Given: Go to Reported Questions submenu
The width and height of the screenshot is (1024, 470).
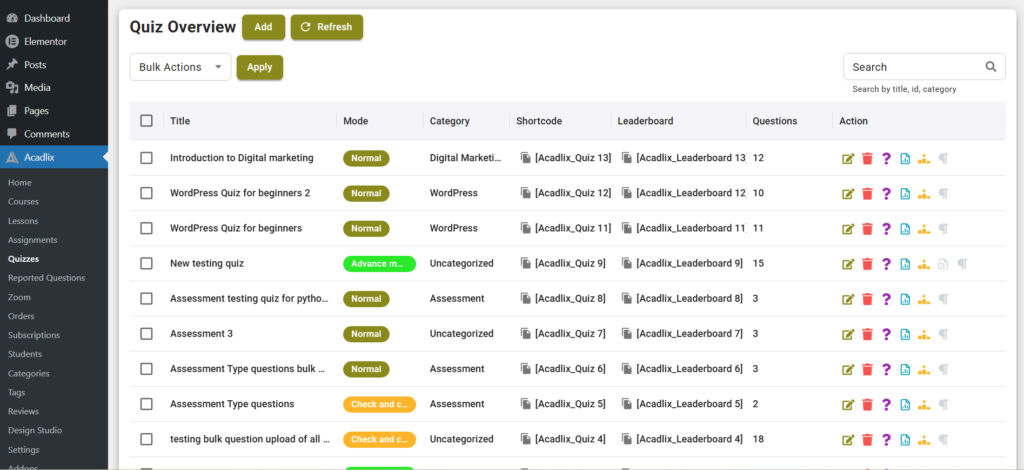Looking at the screenshot, I should (x=46, y=278).
